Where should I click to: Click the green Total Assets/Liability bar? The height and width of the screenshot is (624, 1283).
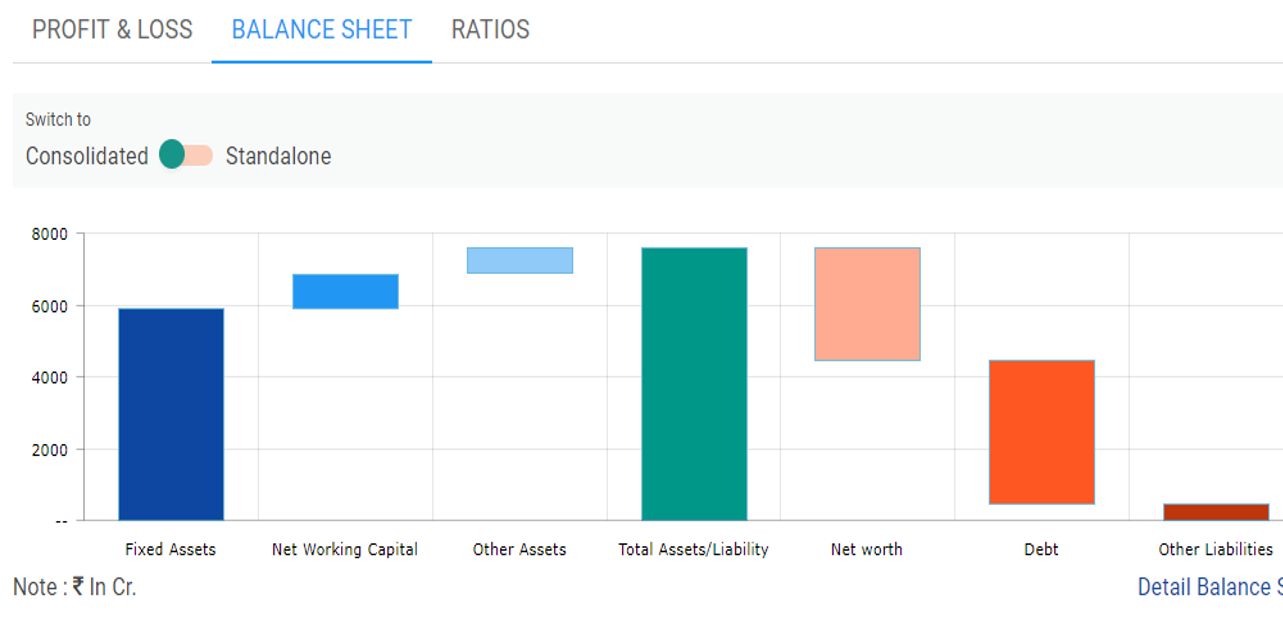click(x=694, y=384)
